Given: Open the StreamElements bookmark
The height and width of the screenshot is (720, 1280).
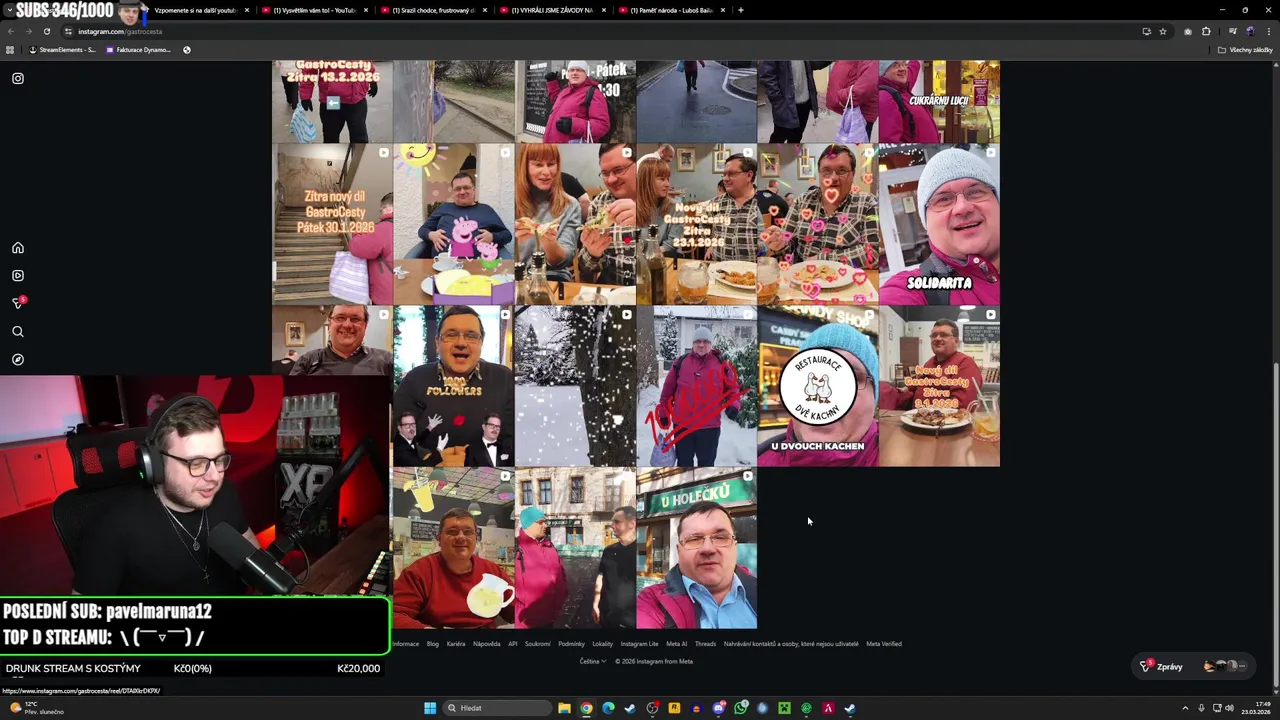Looking at the screenshot, I should pos(62,50).
